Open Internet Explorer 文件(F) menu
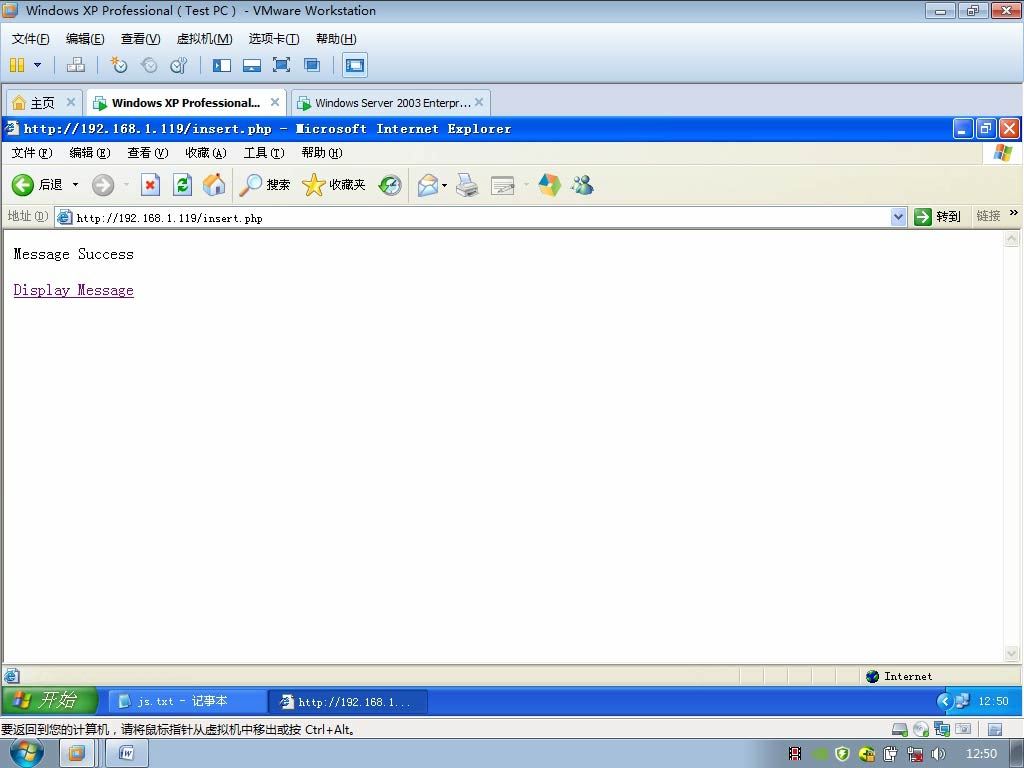The width and height of the screenshot is (1024, 768). click(32, 153)
